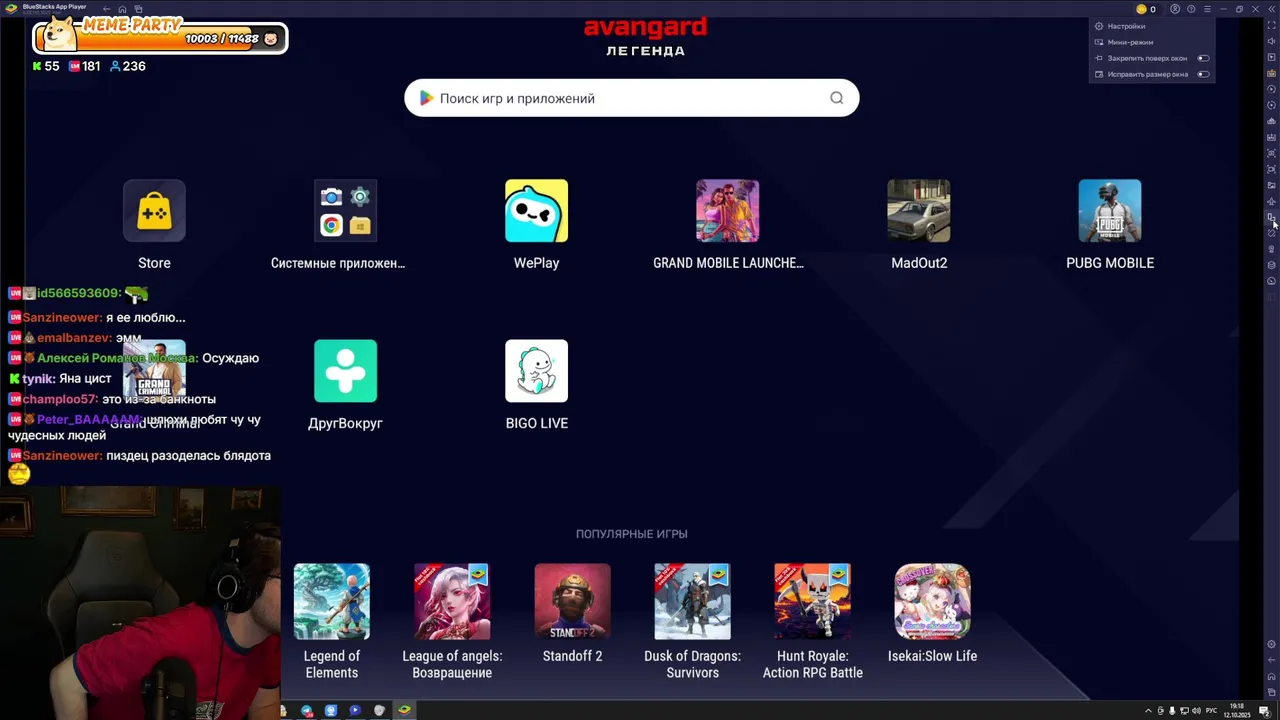Image resolution: width=1280 pixels, height=720 pixels.
Task: Open Настройки from the menu
Action: 1126,26
